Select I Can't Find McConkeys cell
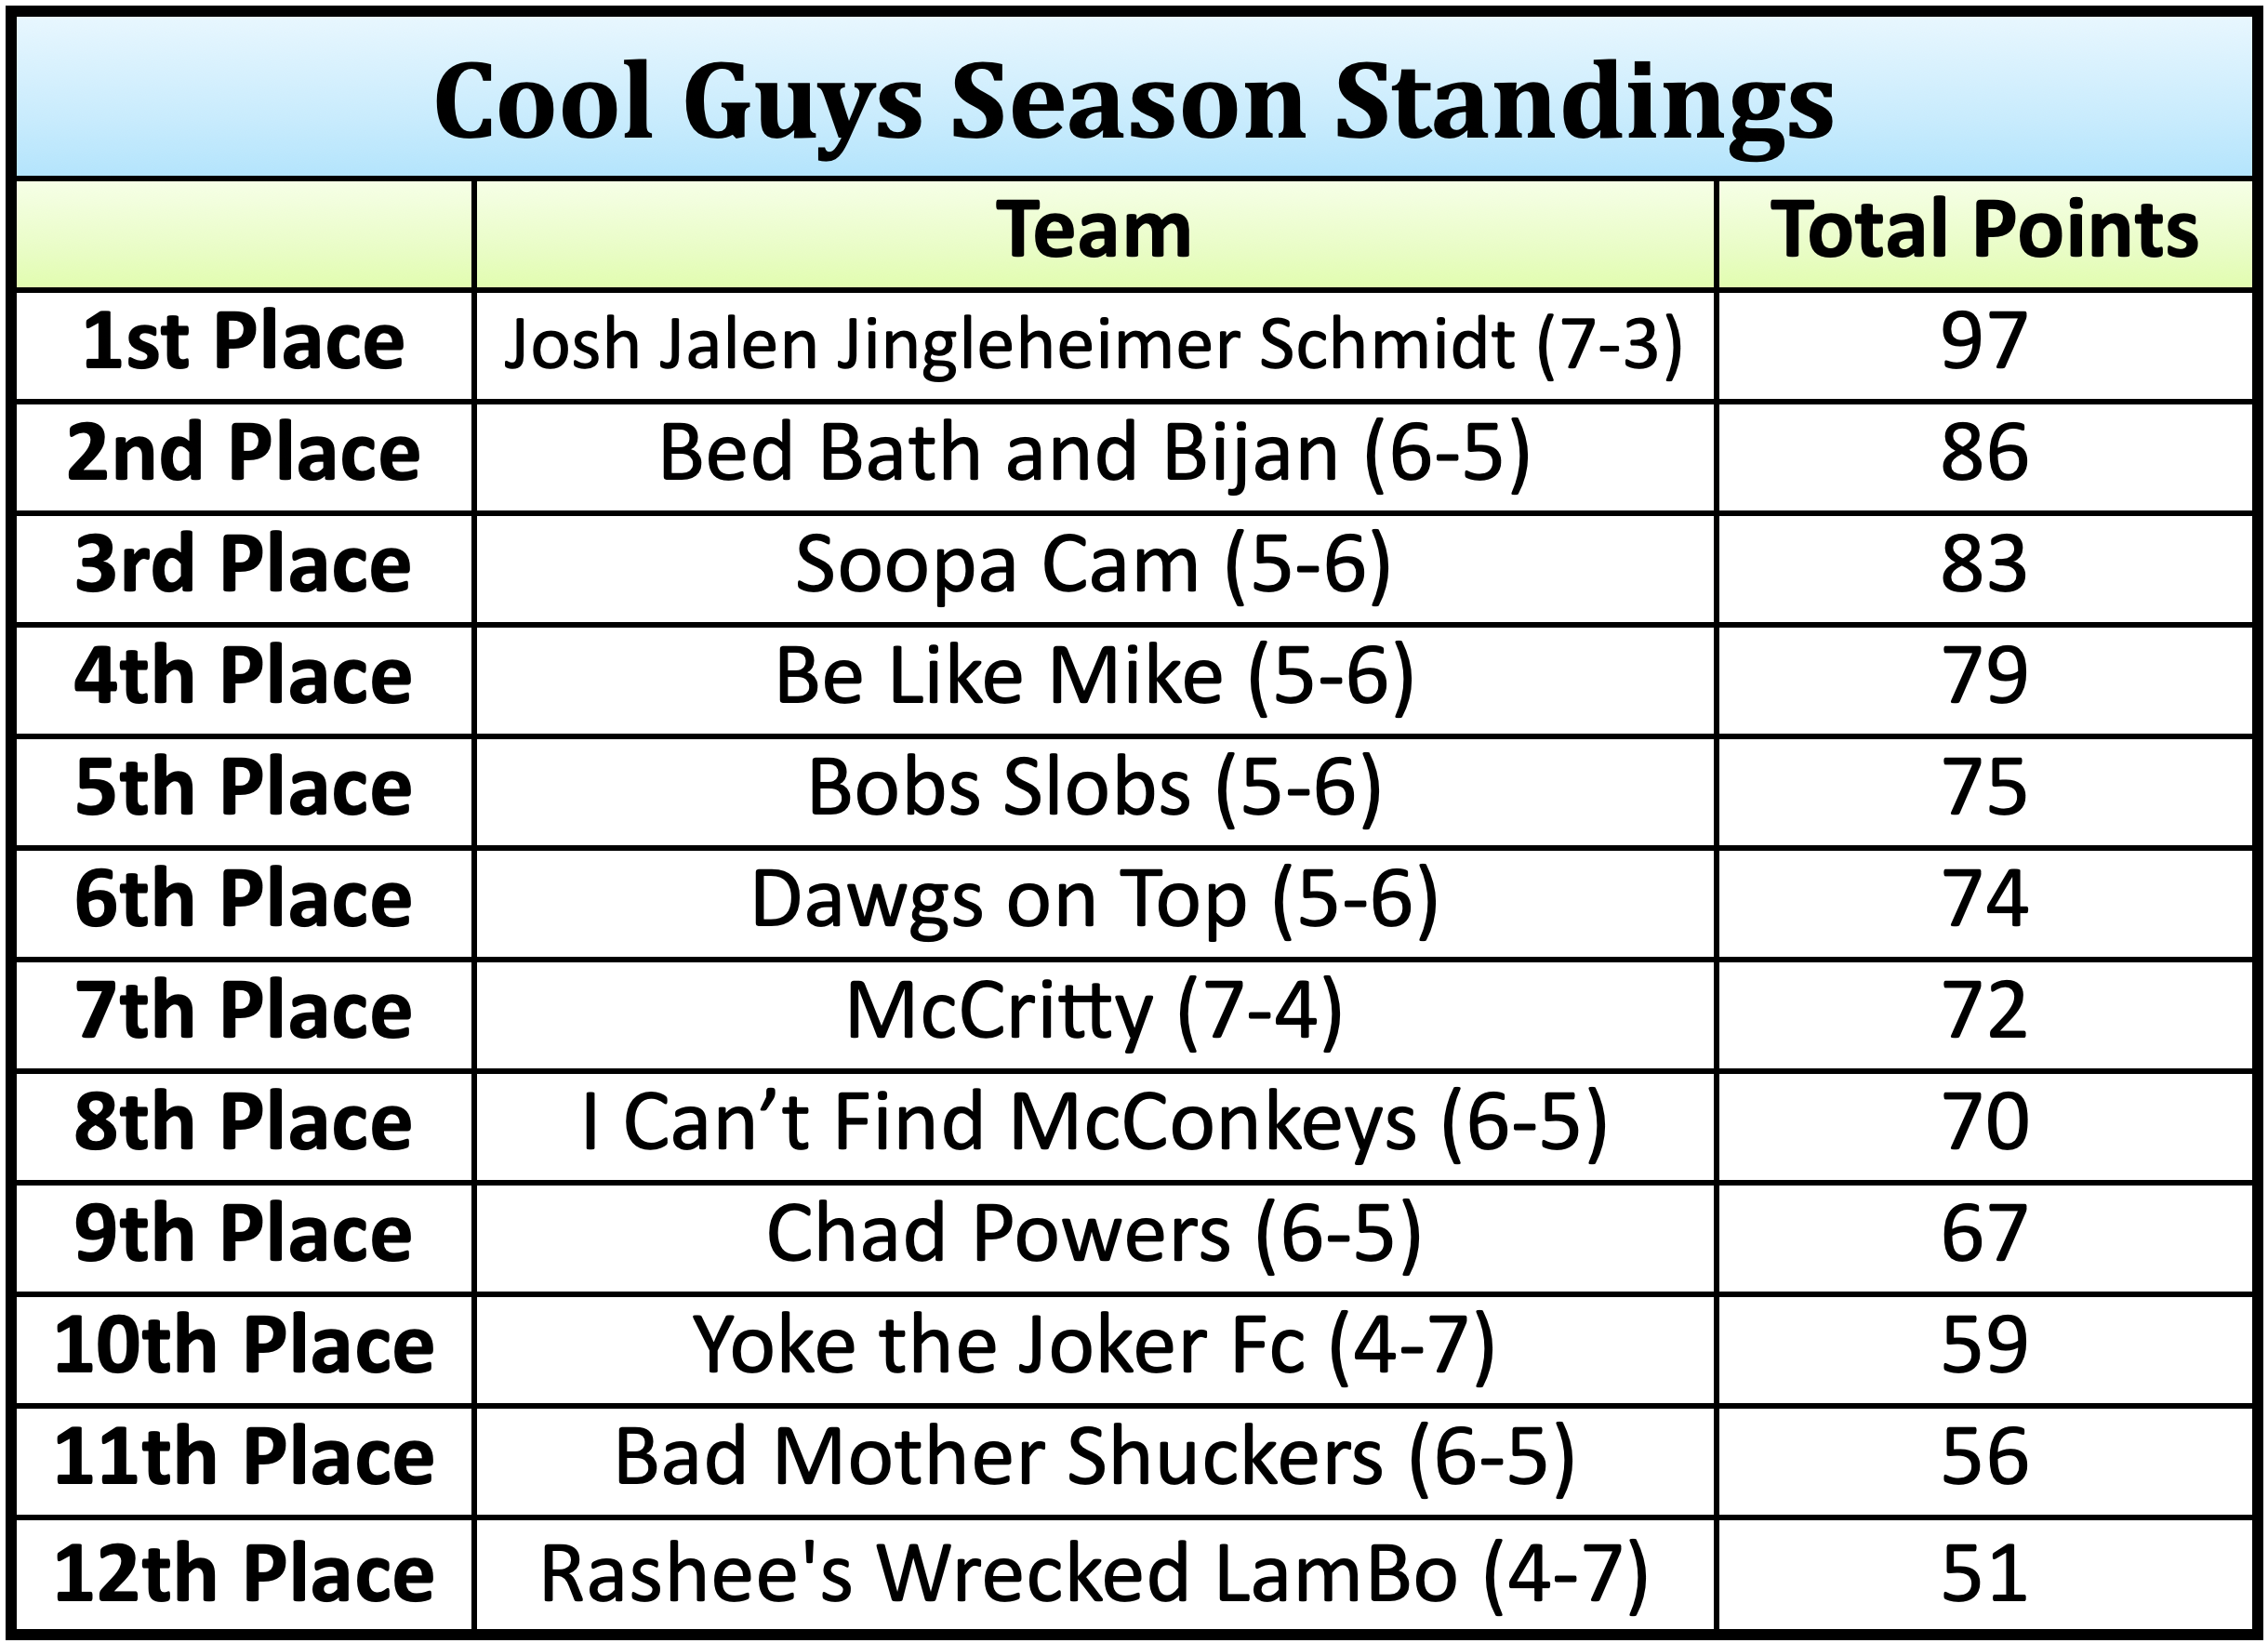This screenshot has width=2268, height=1643. point(1094,1124)
